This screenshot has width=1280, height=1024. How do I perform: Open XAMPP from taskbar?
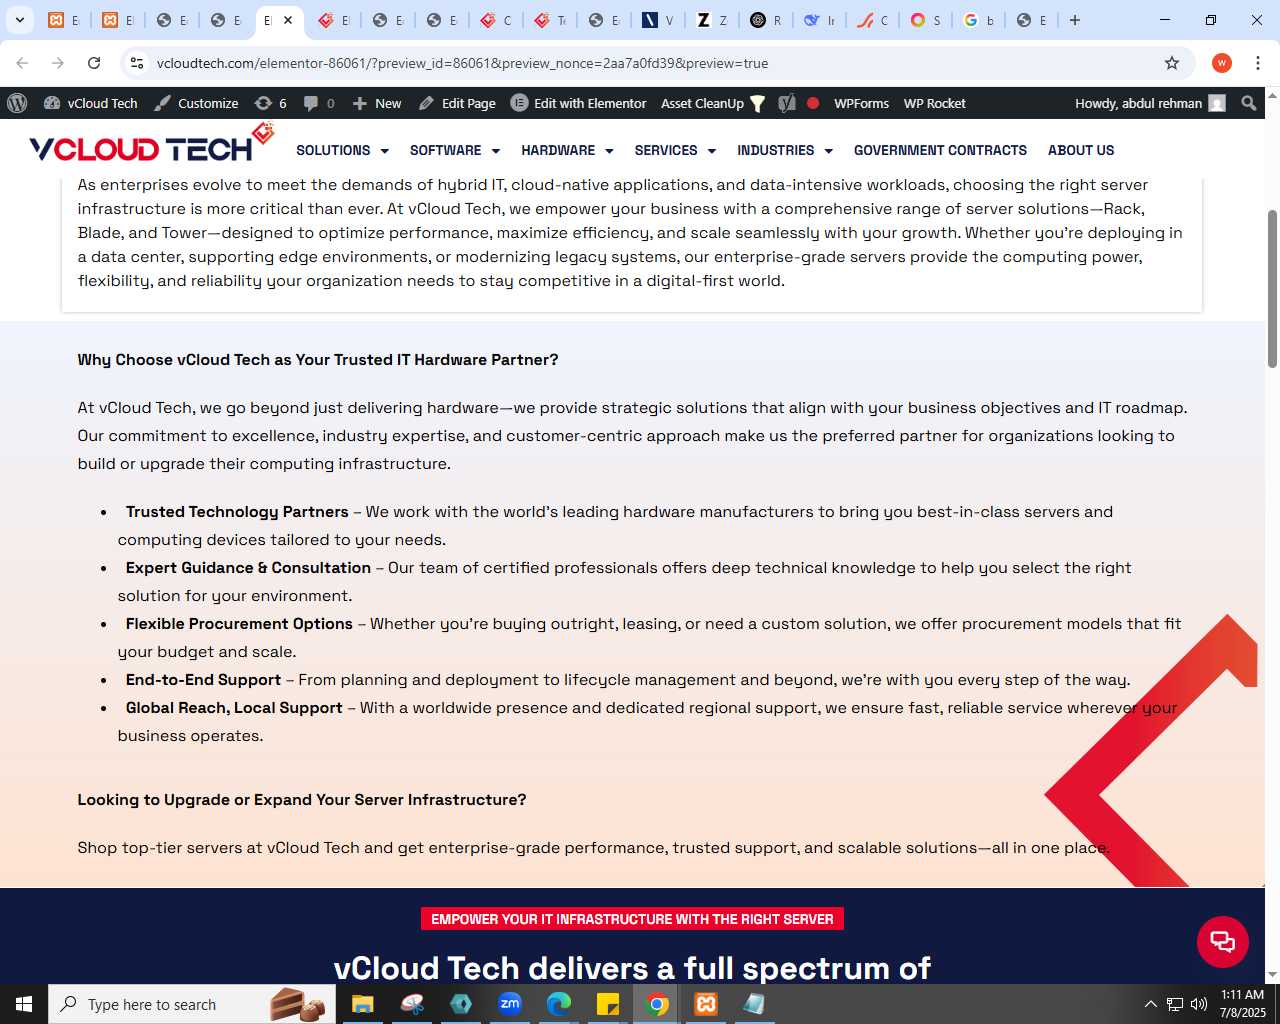pyautogui.click(x=706, y=1004)
